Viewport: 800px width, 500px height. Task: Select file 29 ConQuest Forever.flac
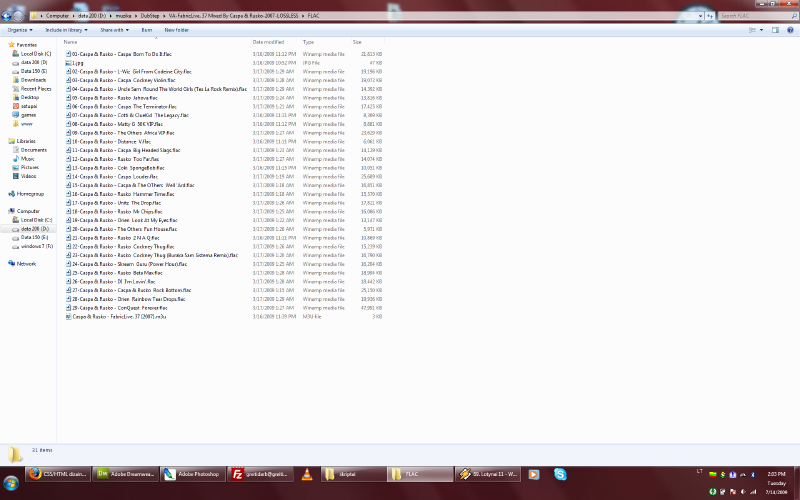pos(117,308)
